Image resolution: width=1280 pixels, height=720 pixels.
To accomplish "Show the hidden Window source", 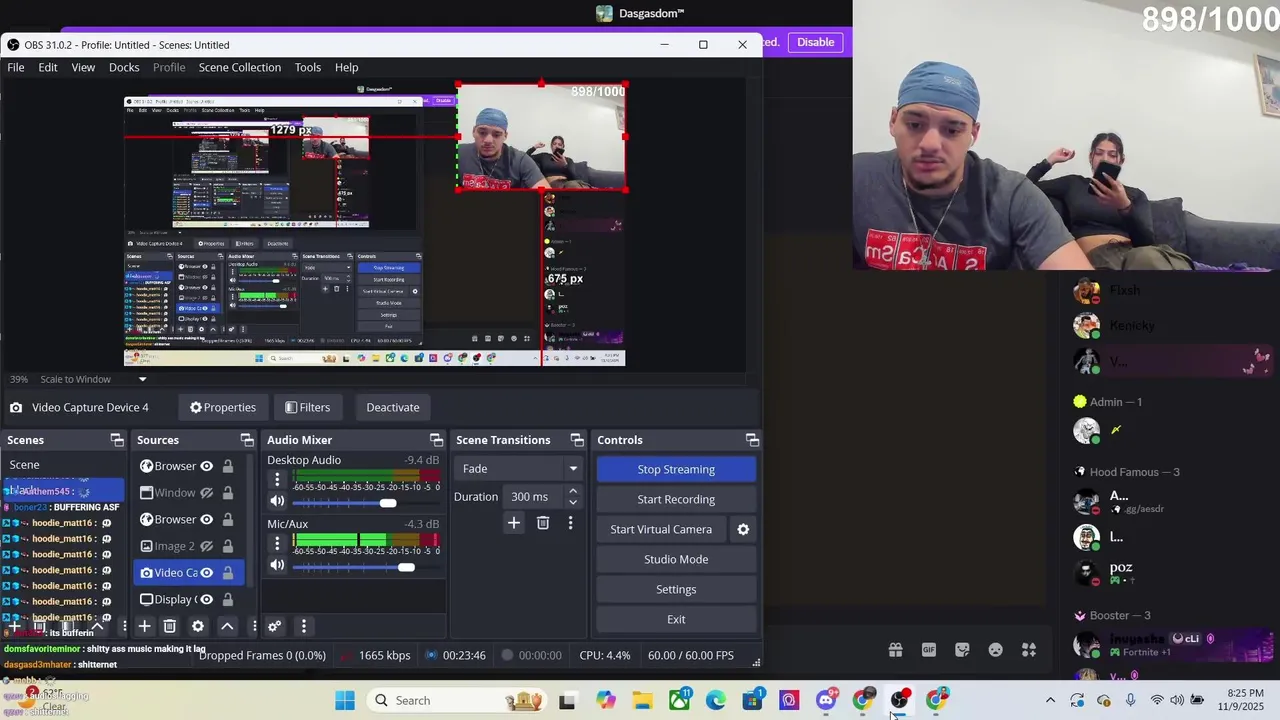I will pyautogui.click(x=206, y=493).
